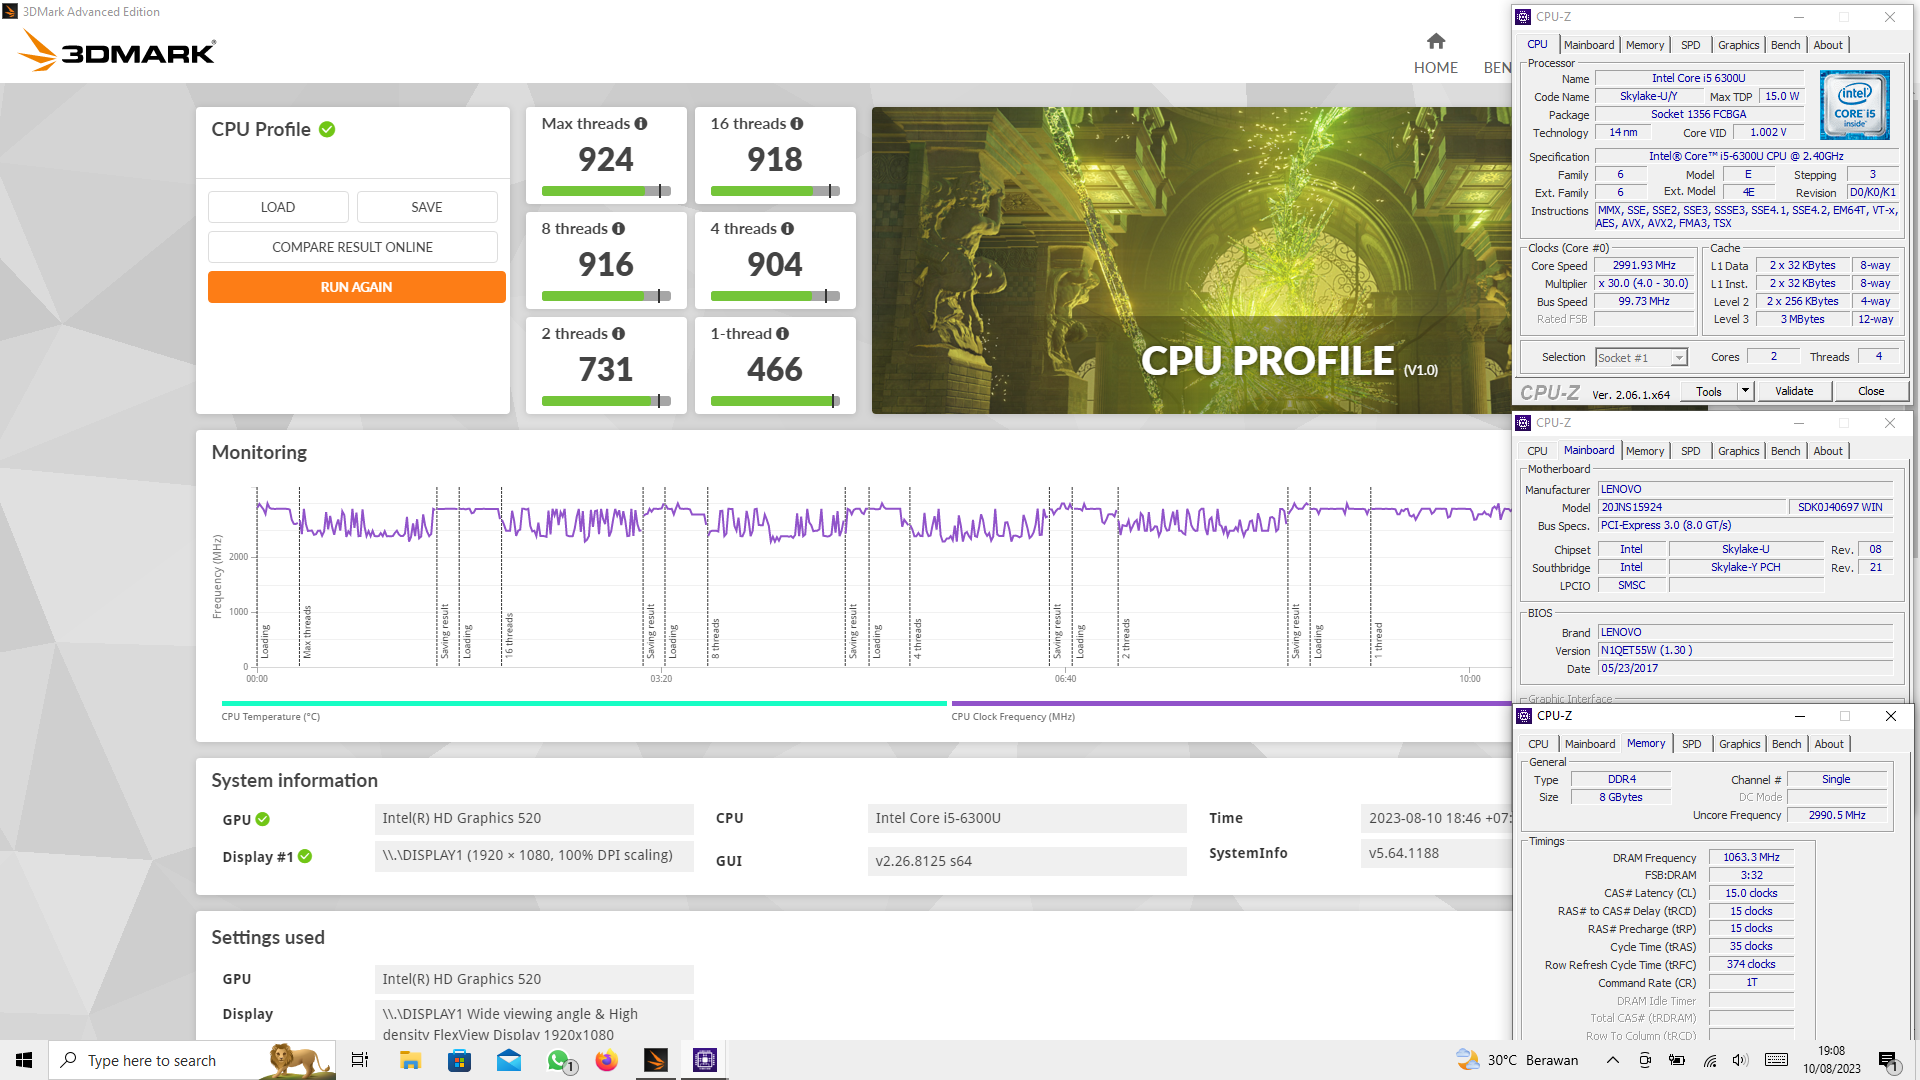Click the Intel Core i5 badge in CPU-Z
Image resolution: width=1920 pixels, height=1080 pixels.
pyautogui.click(x=1854, y=105)
